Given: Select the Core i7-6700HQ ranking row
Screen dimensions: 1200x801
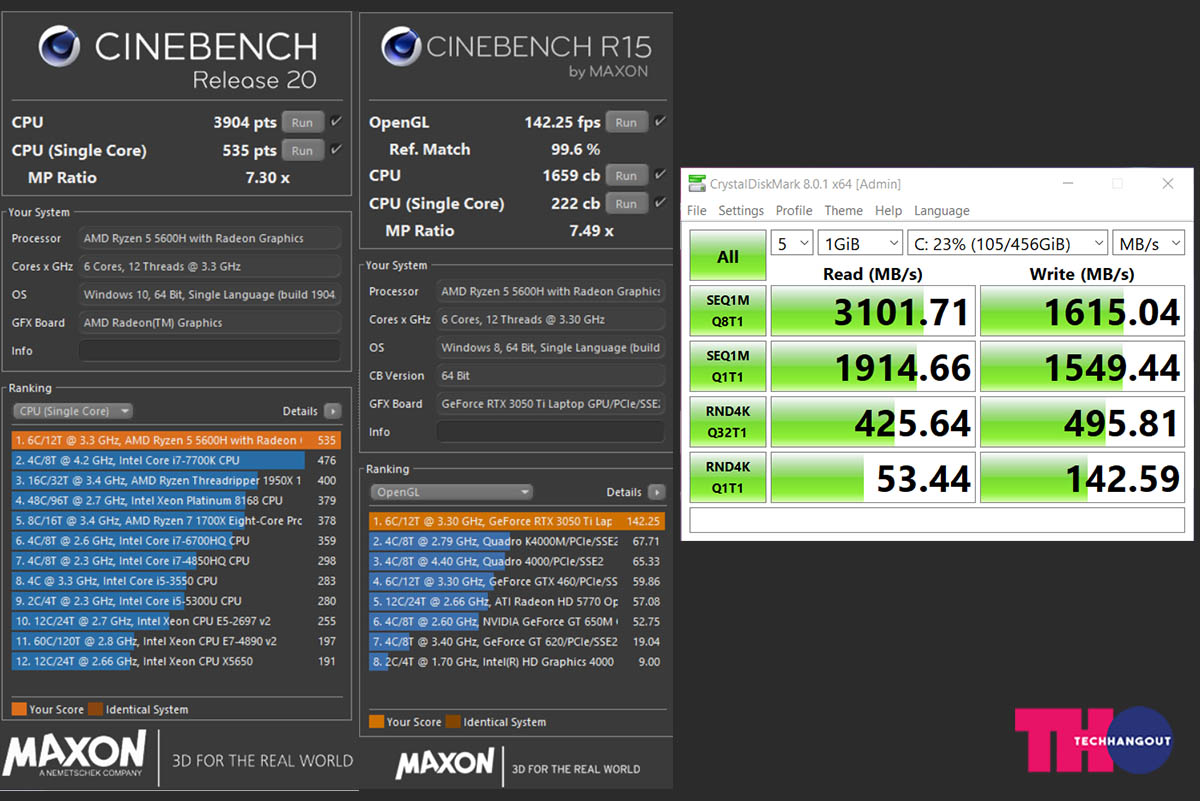Looking at the screenshot, I should (x=177, y=540).
